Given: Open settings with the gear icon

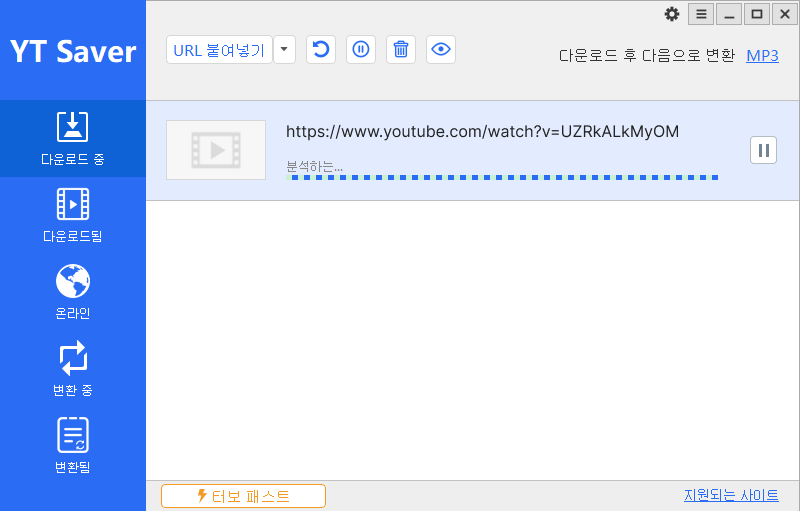Looking at the screenshot, I should pos(672,14).
